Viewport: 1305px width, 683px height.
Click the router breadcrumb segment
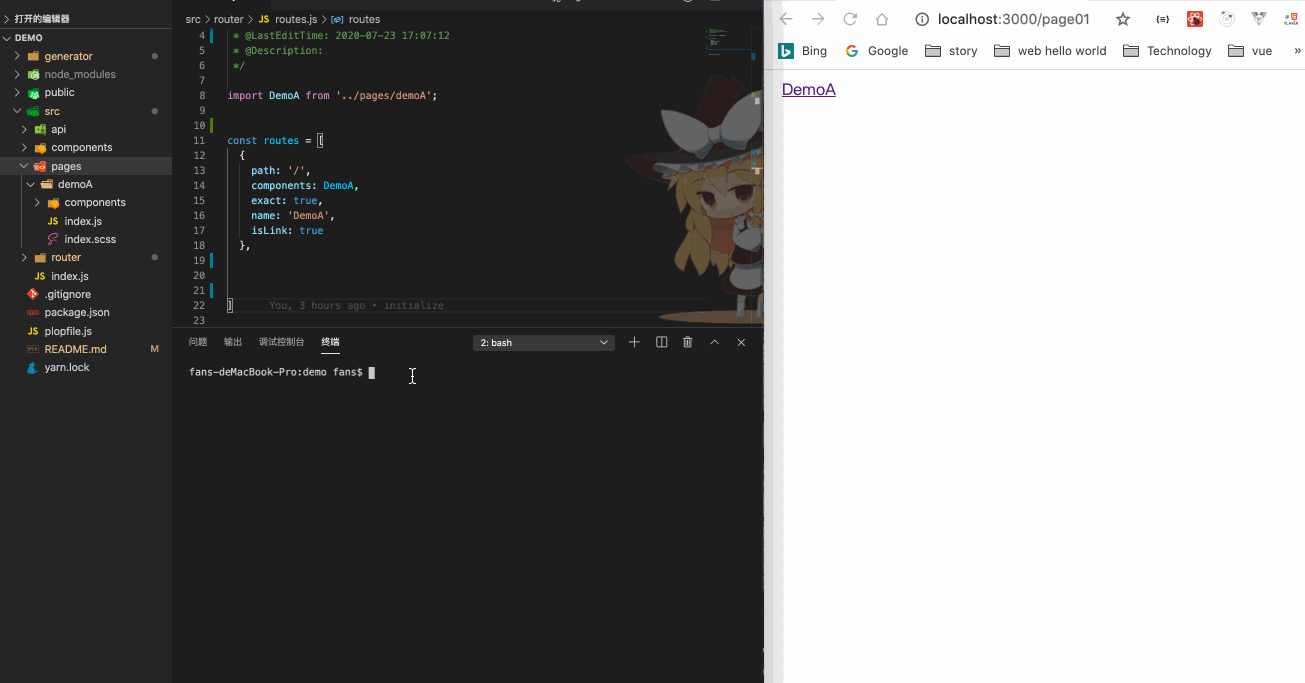click(228, 19)
